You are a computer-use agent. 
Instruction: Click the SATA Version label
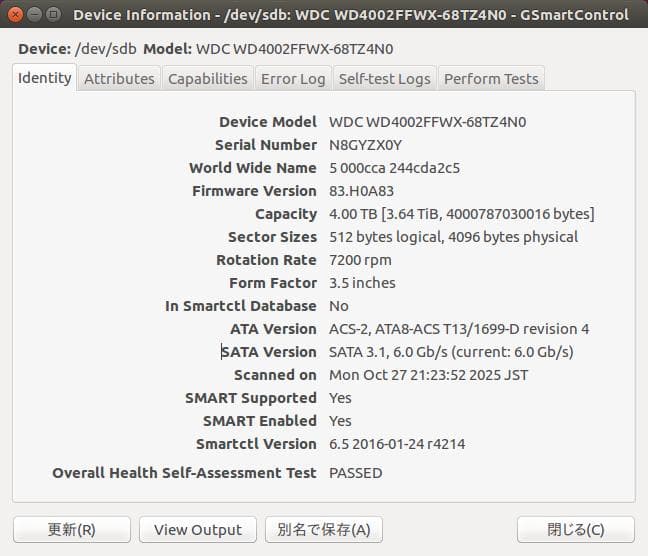(x=269, y=352)
